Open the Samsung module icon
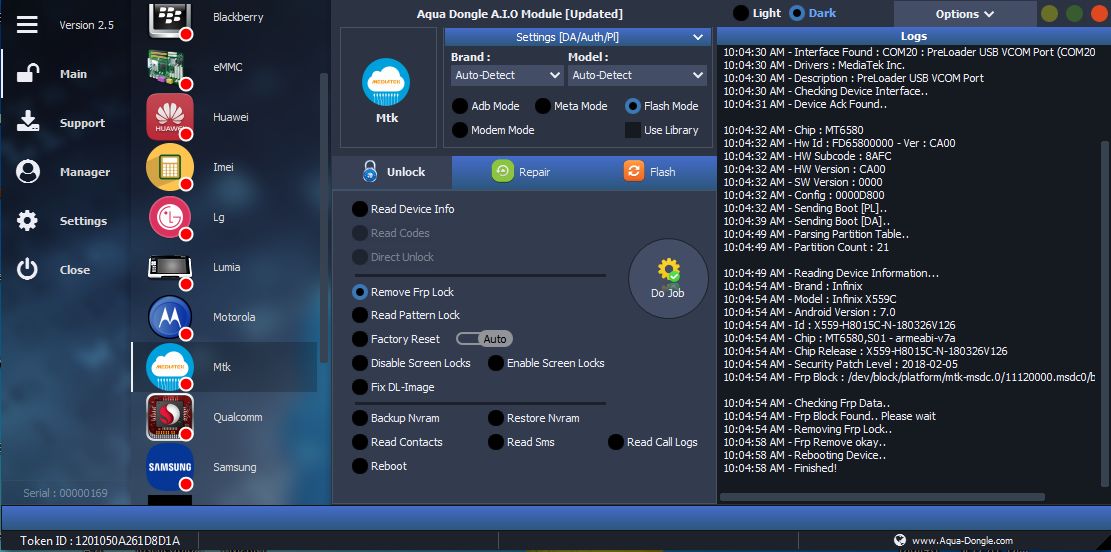The width and height of the screenshot is (1111, 552). point(170,467)
